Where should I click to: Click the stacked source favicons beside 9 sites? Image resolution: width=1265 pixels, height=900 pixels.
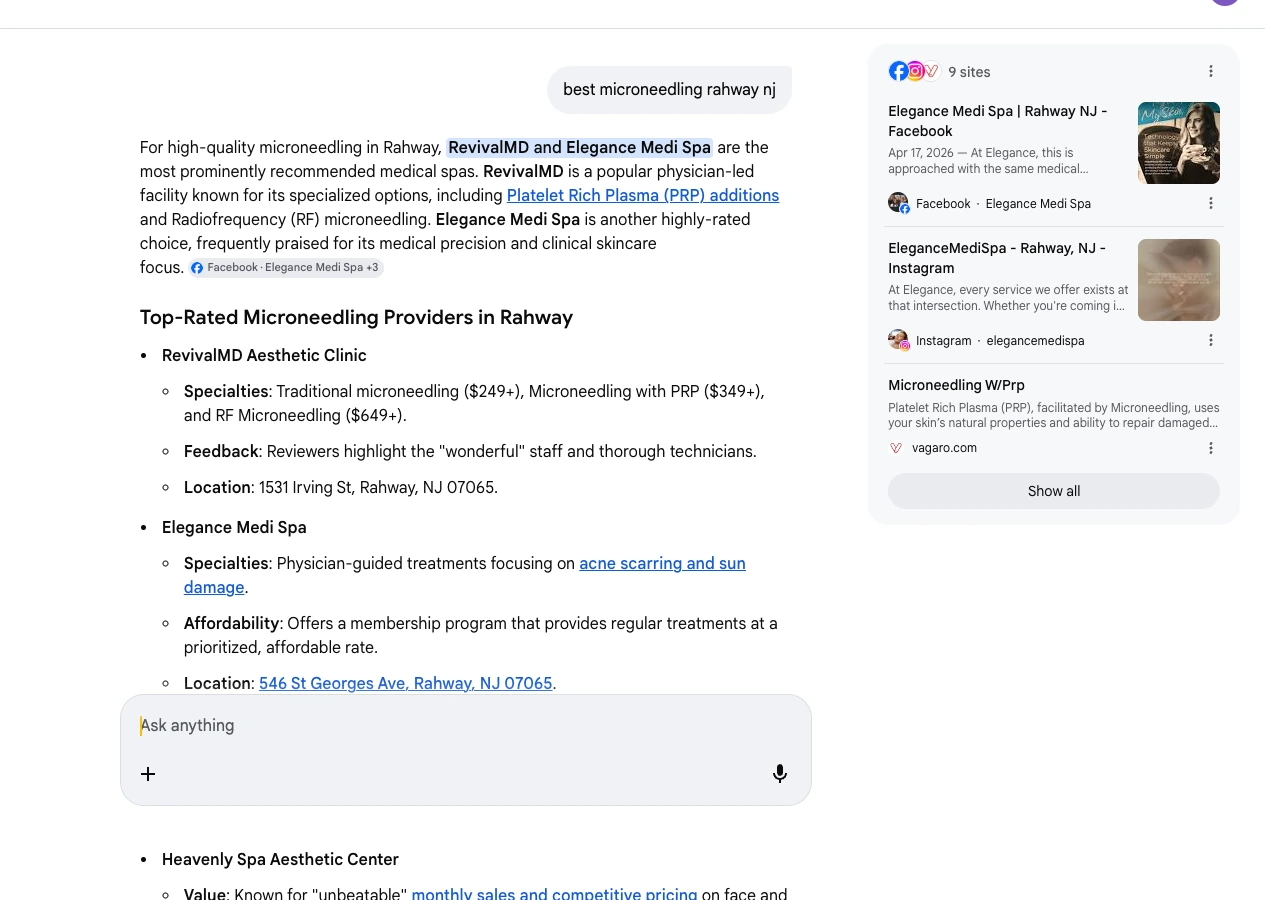tap(914, 71)
